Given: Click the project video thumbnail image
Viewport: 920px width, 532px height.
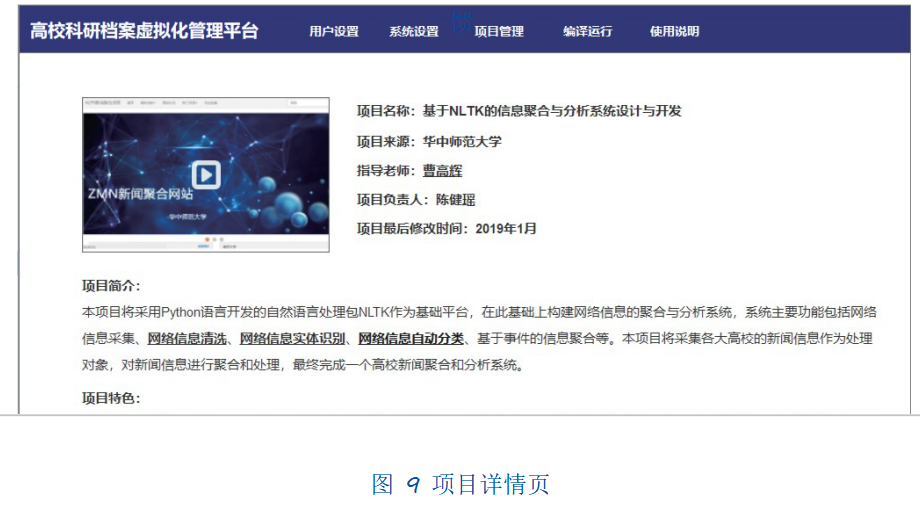Looking at the screenshot, I should tap(206, 175).
